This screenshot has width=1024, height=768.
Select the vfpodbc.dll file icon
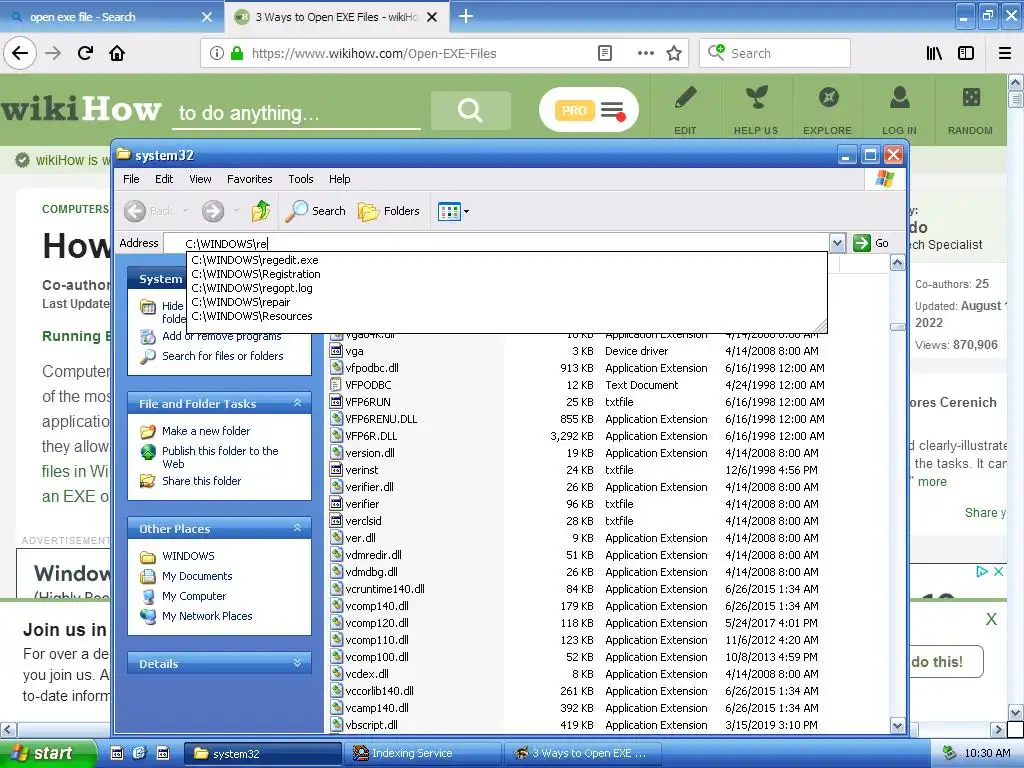click(336, 368)
